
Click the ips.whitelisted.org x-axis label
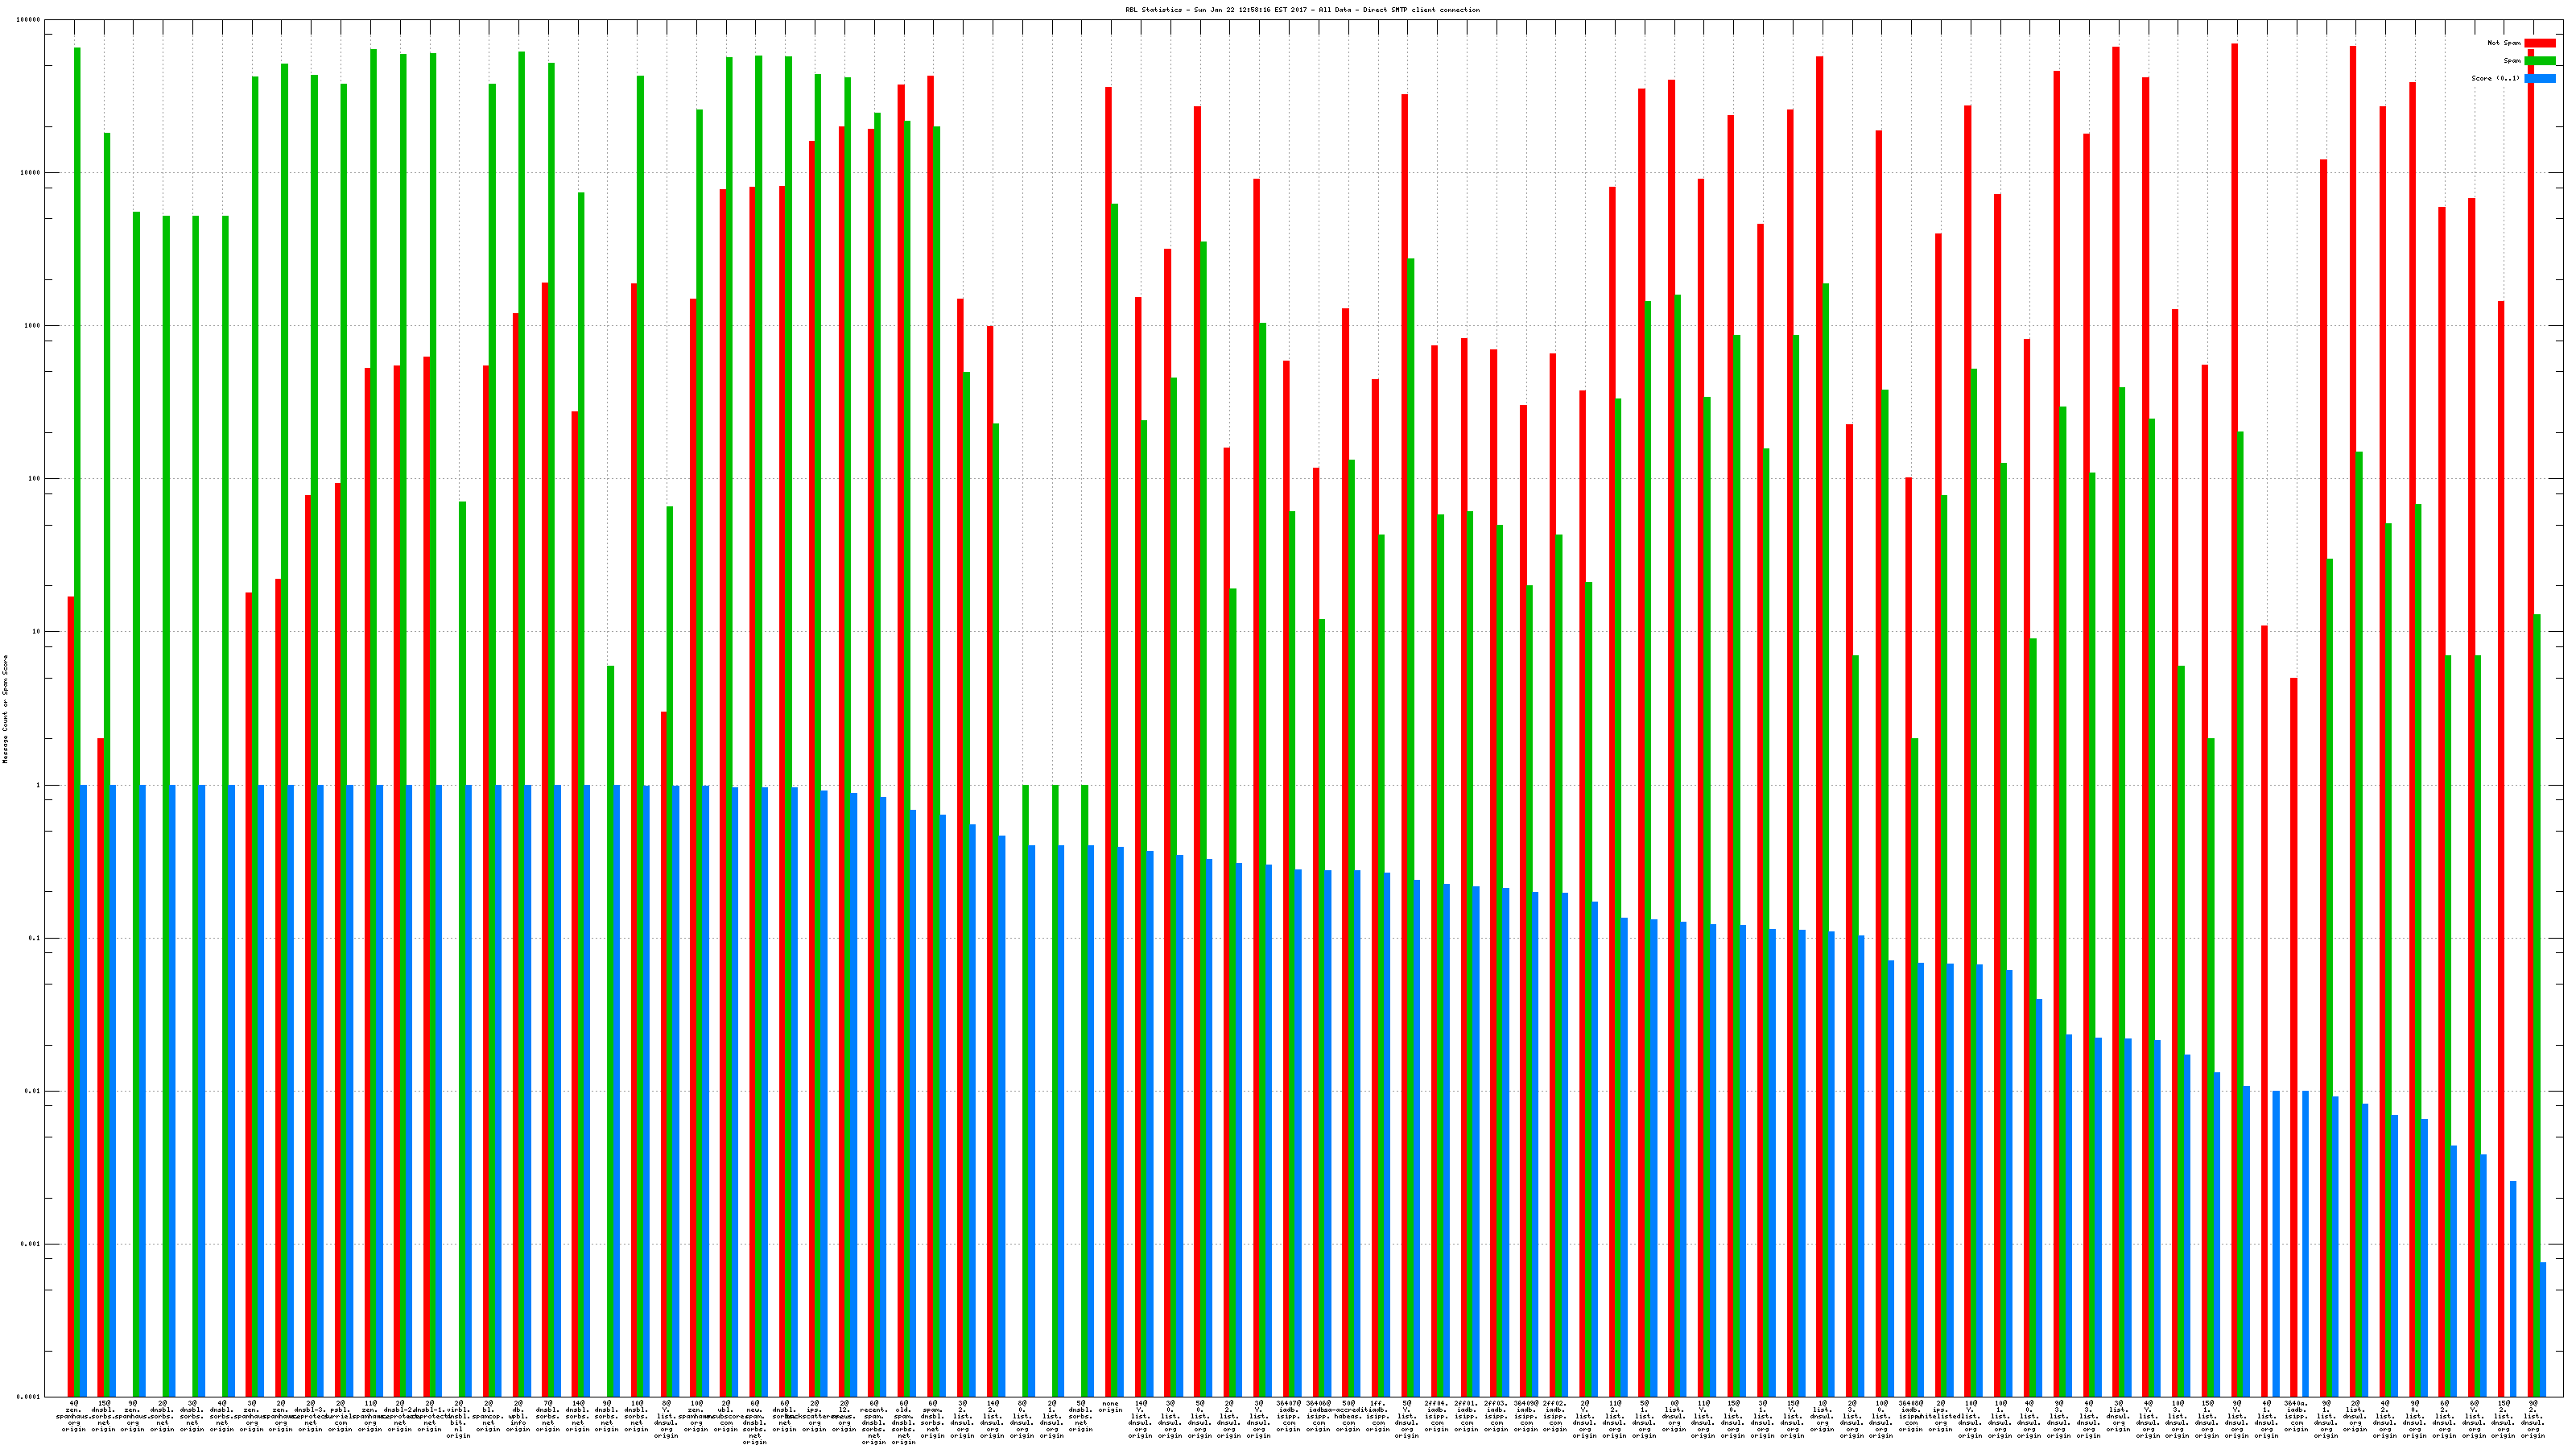[x=1940, y=1415]
